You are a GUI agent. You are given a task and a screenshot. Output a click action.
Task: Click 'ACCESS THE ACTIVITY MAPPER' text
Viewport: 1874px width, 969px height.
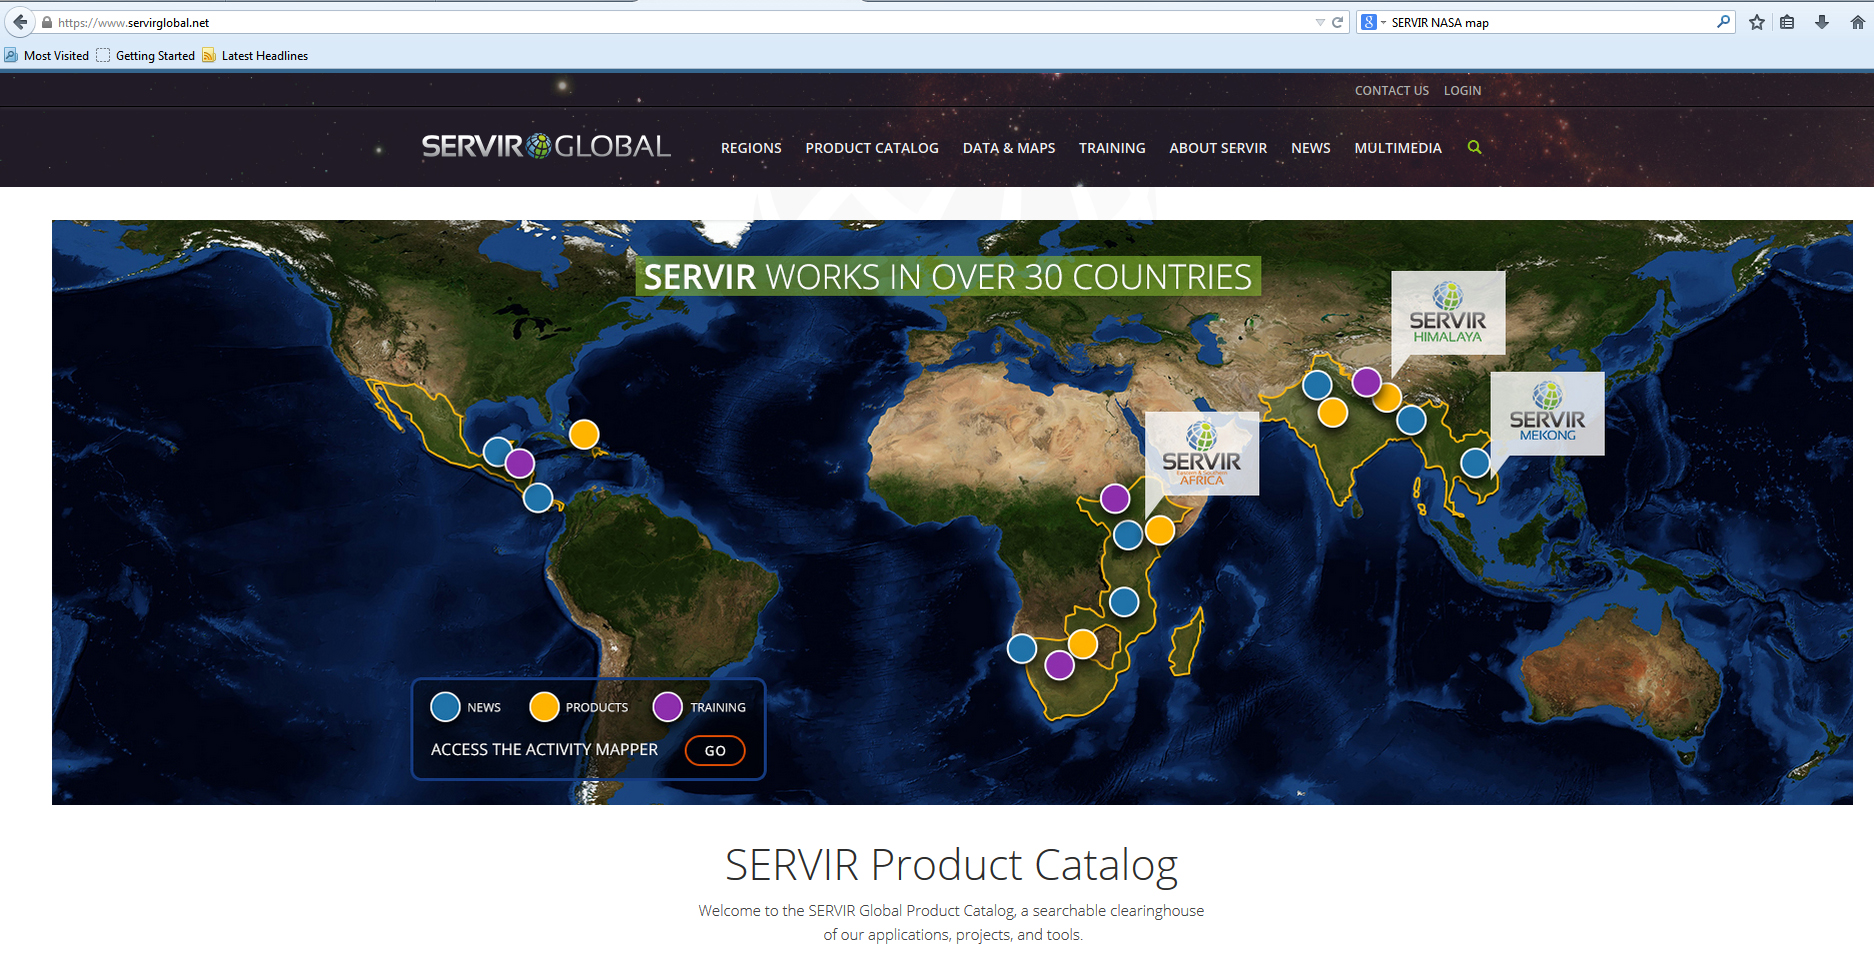pyautogui.click(x=544, y=749)
